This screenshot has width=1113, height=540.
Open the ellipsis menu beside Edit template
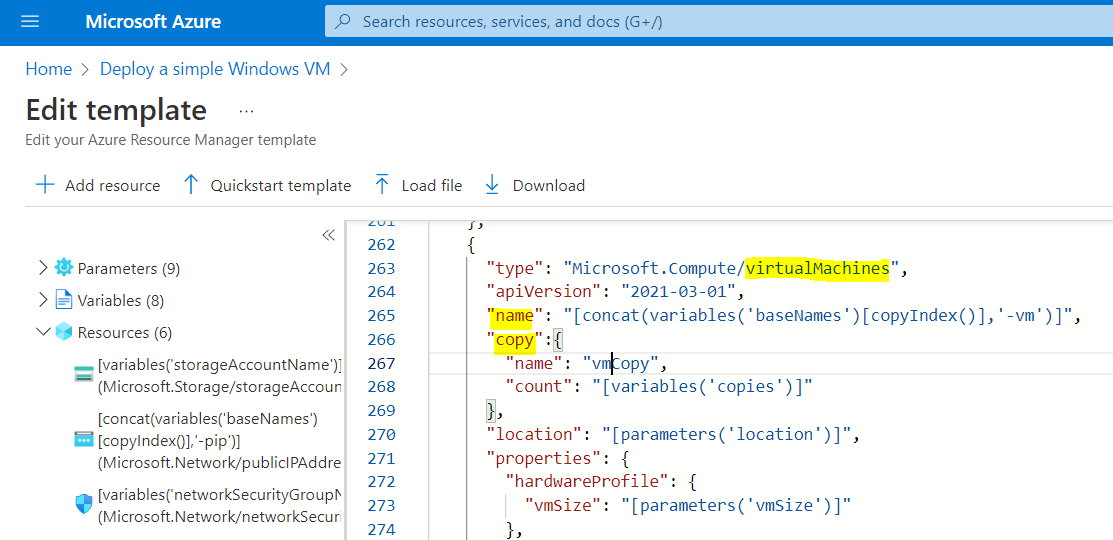(246, 111)
